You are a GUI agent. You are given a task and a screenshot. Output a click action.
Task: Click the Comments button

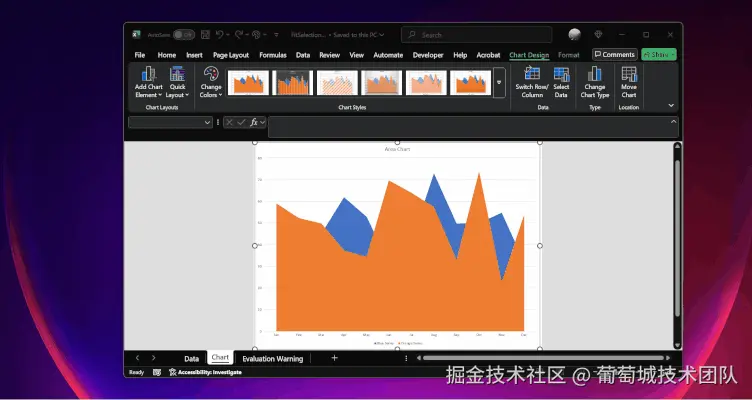(614, 55)
